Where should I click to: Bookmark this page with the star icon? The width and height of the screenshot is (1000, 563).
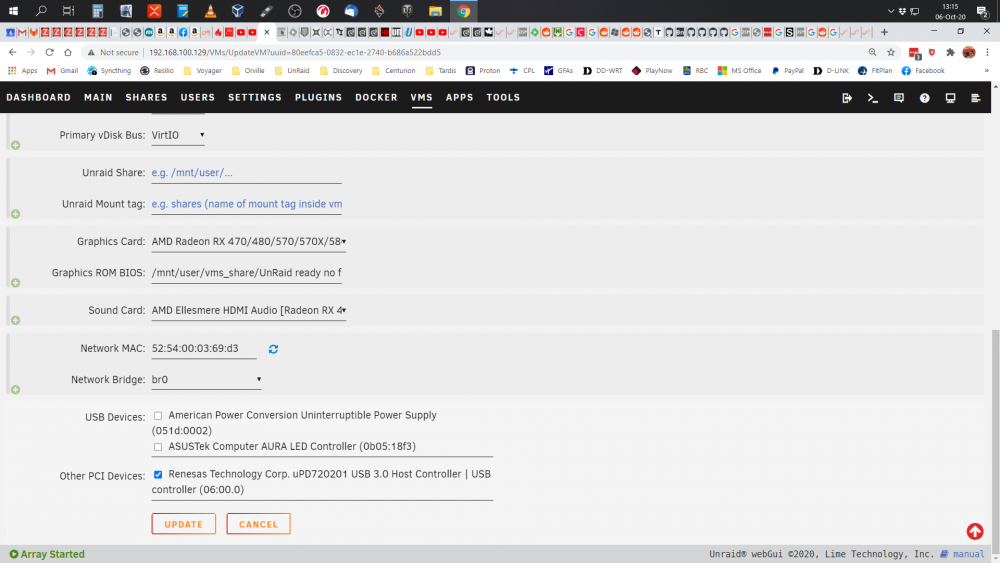click(891, 52)
